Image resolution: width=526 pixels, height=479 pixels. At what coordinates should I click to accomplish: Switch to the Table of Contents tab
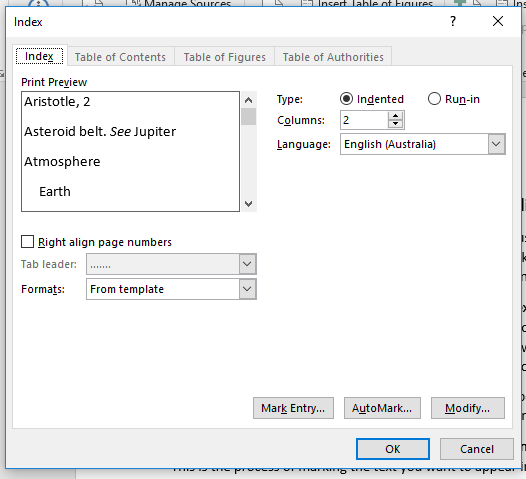coord(120,57)
